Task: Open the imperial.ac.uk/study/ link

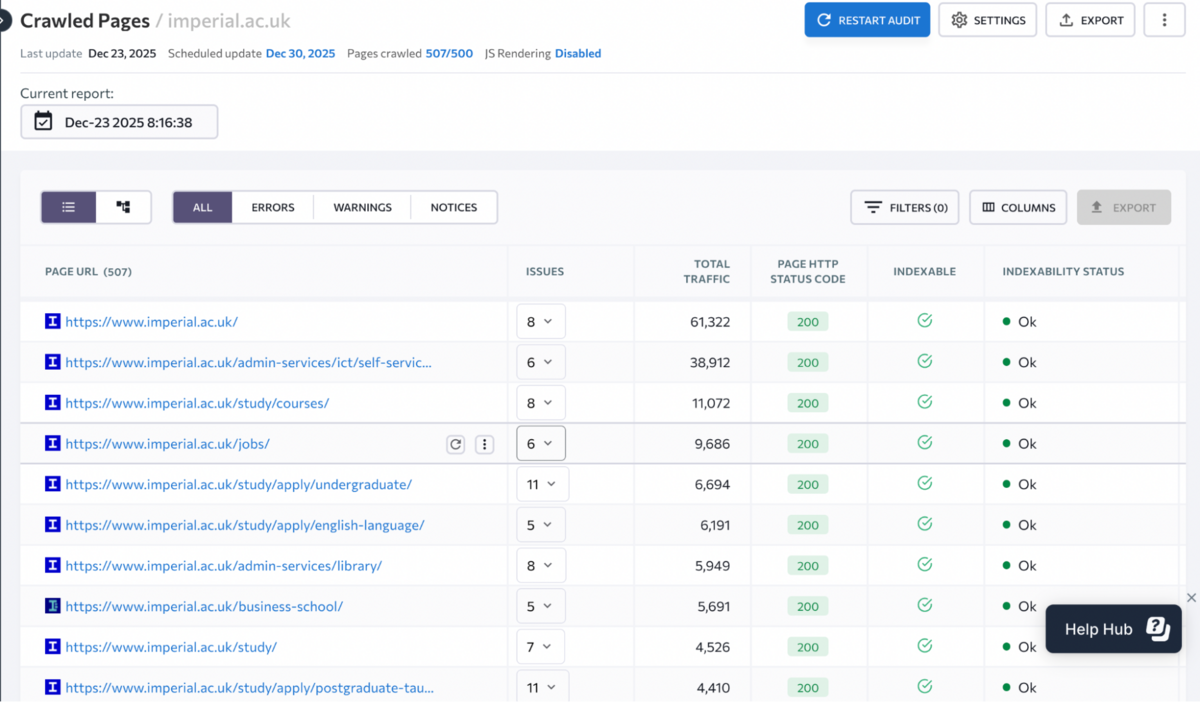Action: click(171, 647)
